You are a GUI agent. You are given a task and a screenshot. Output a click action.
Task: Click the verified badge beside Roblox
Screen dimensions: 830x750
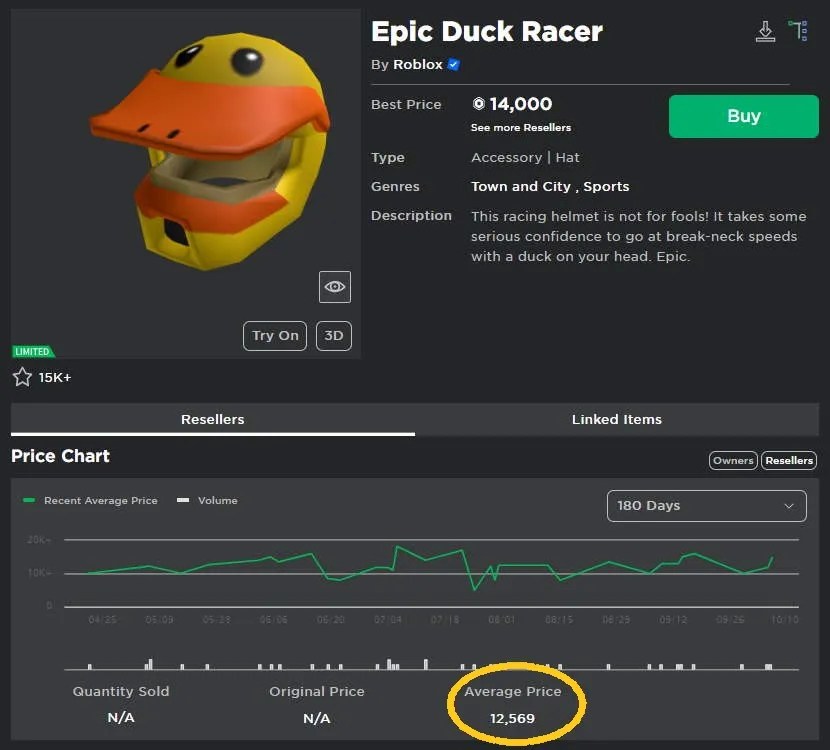coord(453,65)
